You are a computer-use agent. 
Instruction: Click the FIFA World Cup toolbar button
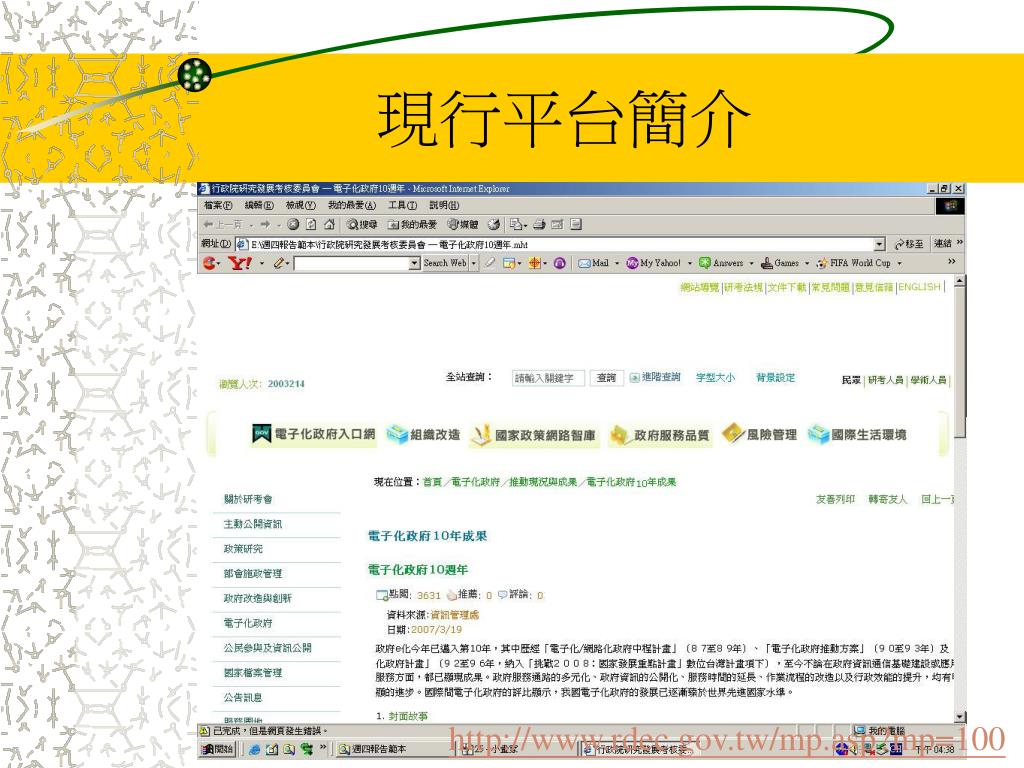click(x=854, y=263)
